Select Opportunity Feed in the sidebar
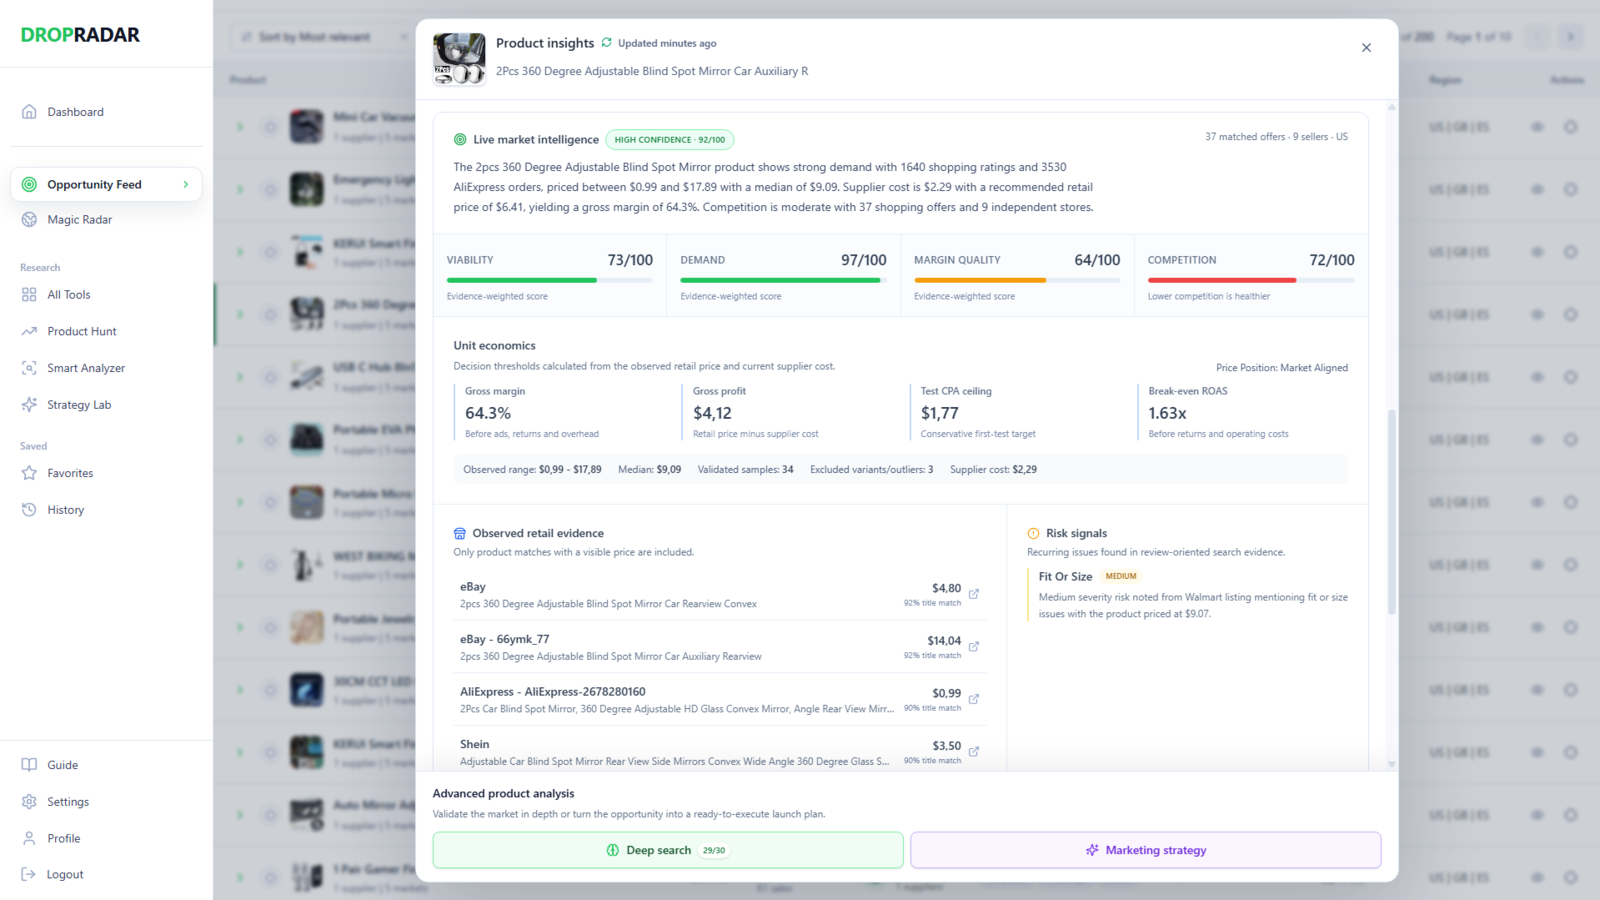 (106, 185)
